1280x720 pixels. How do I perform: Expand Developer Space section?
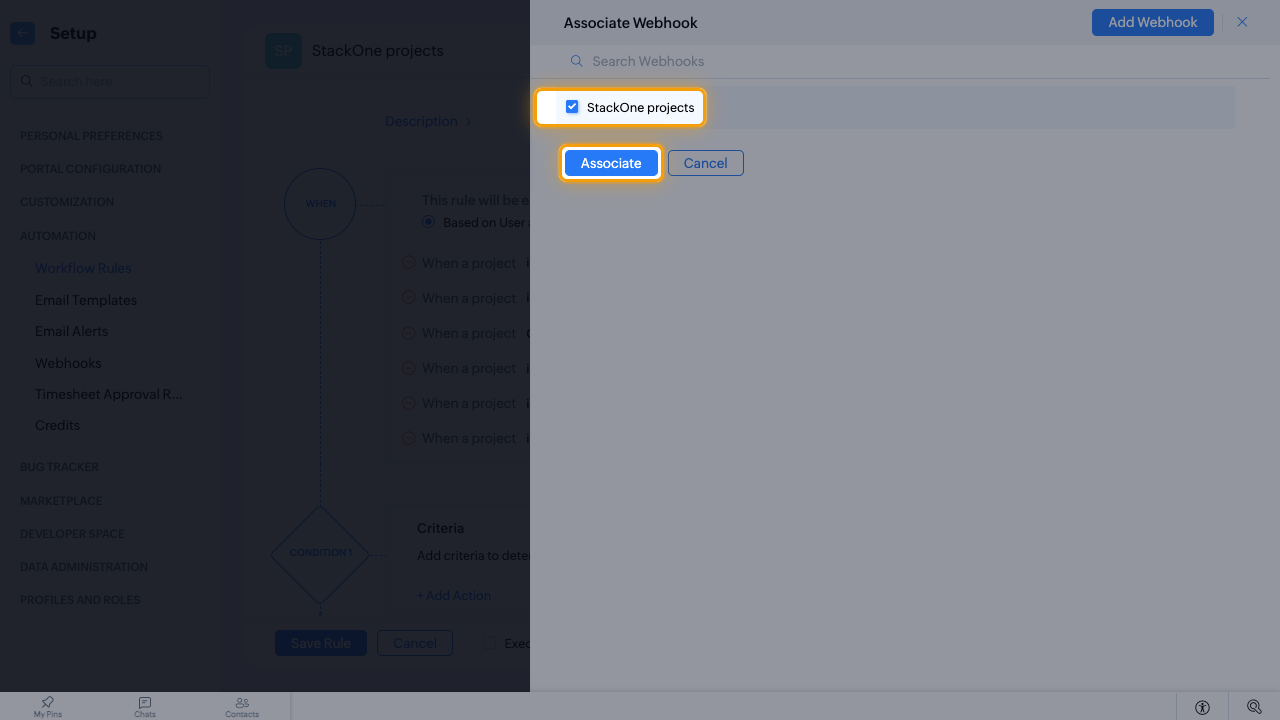point(72,534)
